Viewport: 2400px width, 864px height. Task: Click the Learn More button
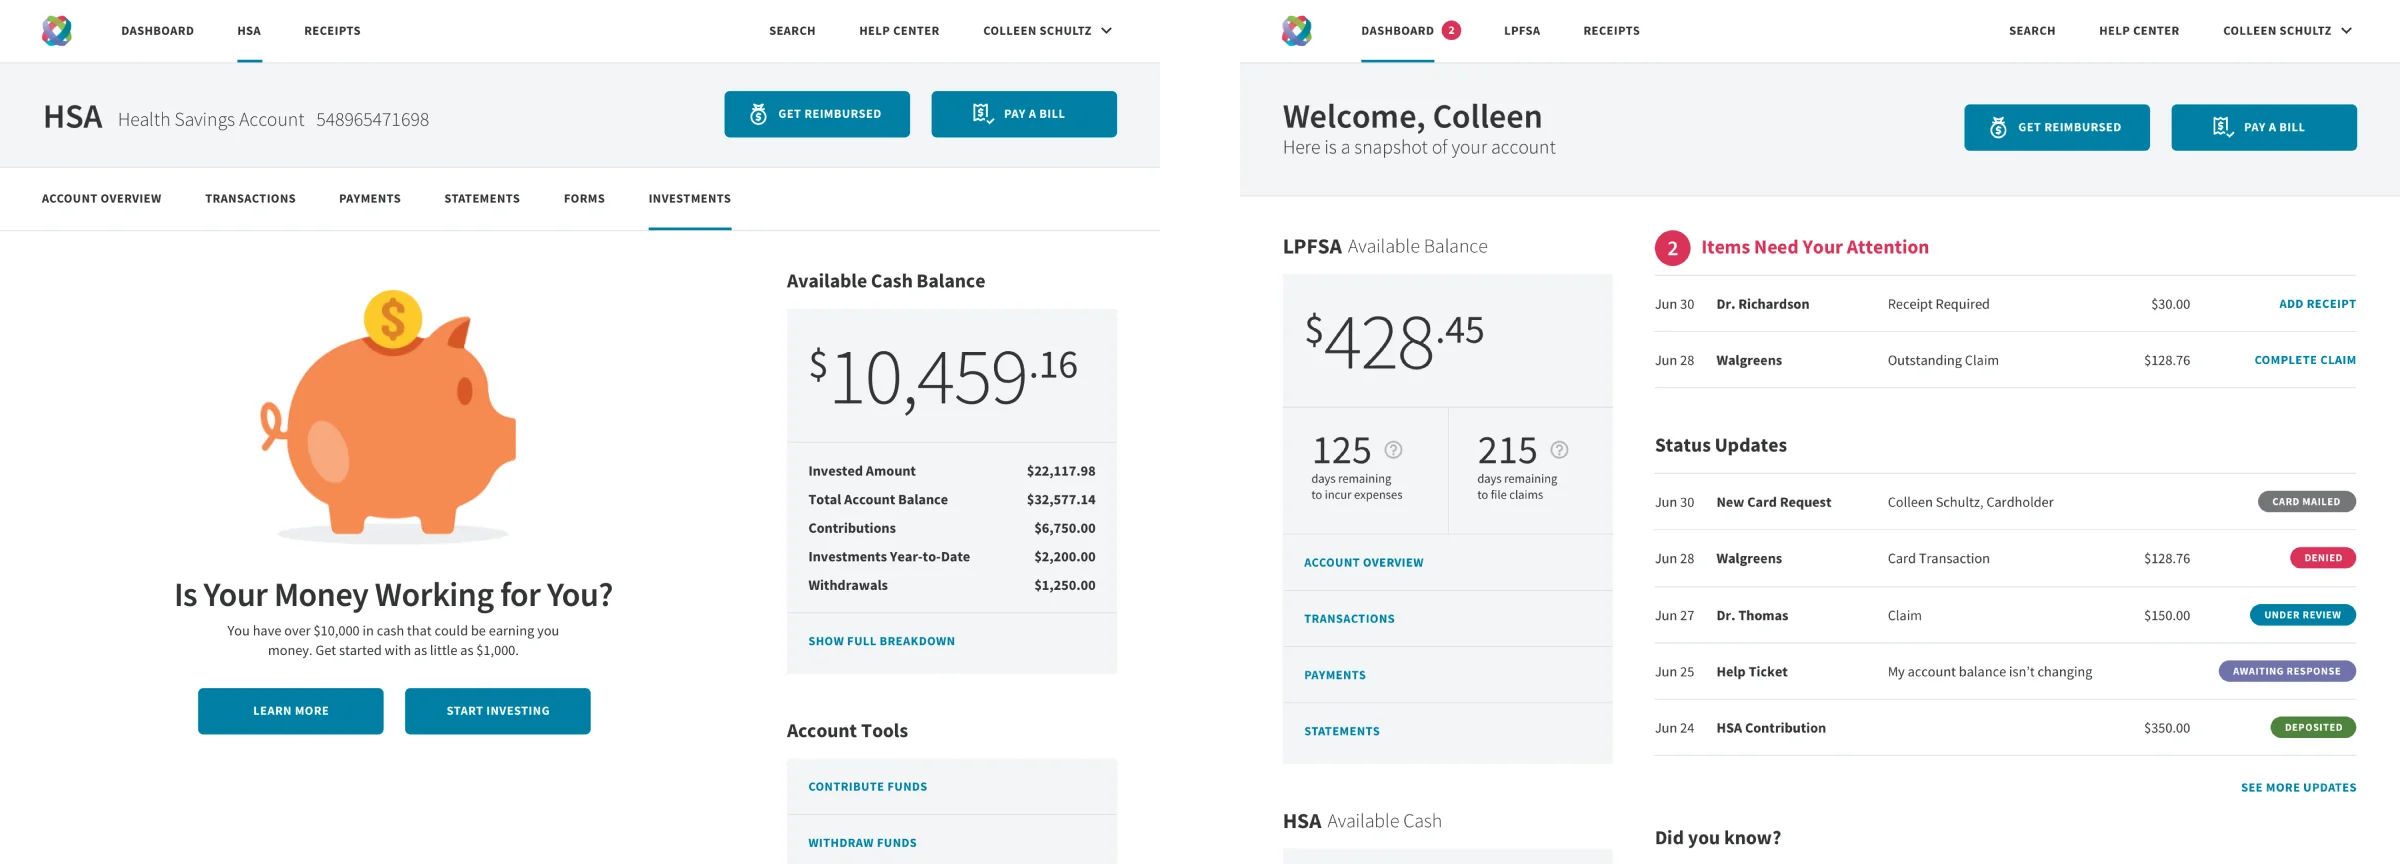click(291, 711)
